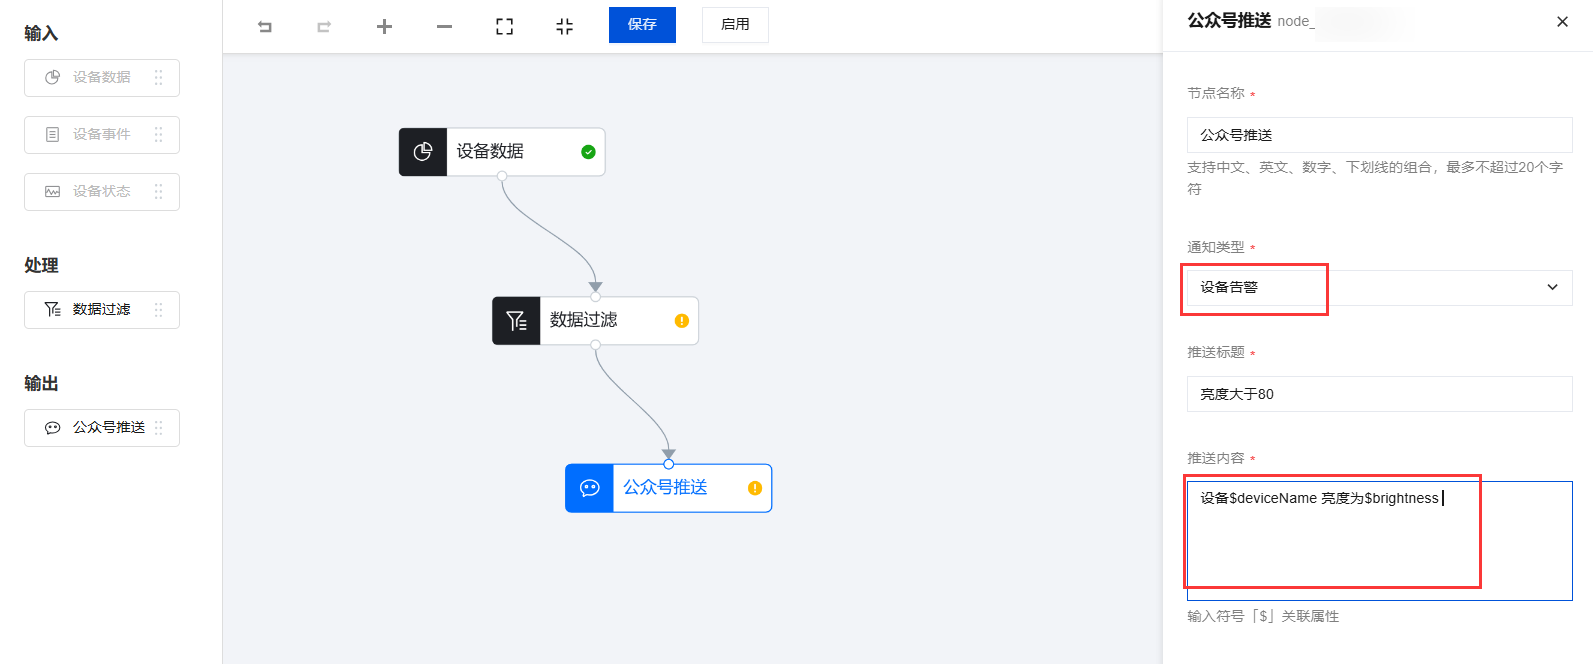Click the 通知类型 dropdown chevron arrow
1593x664 pixels.
(1552, 288)
